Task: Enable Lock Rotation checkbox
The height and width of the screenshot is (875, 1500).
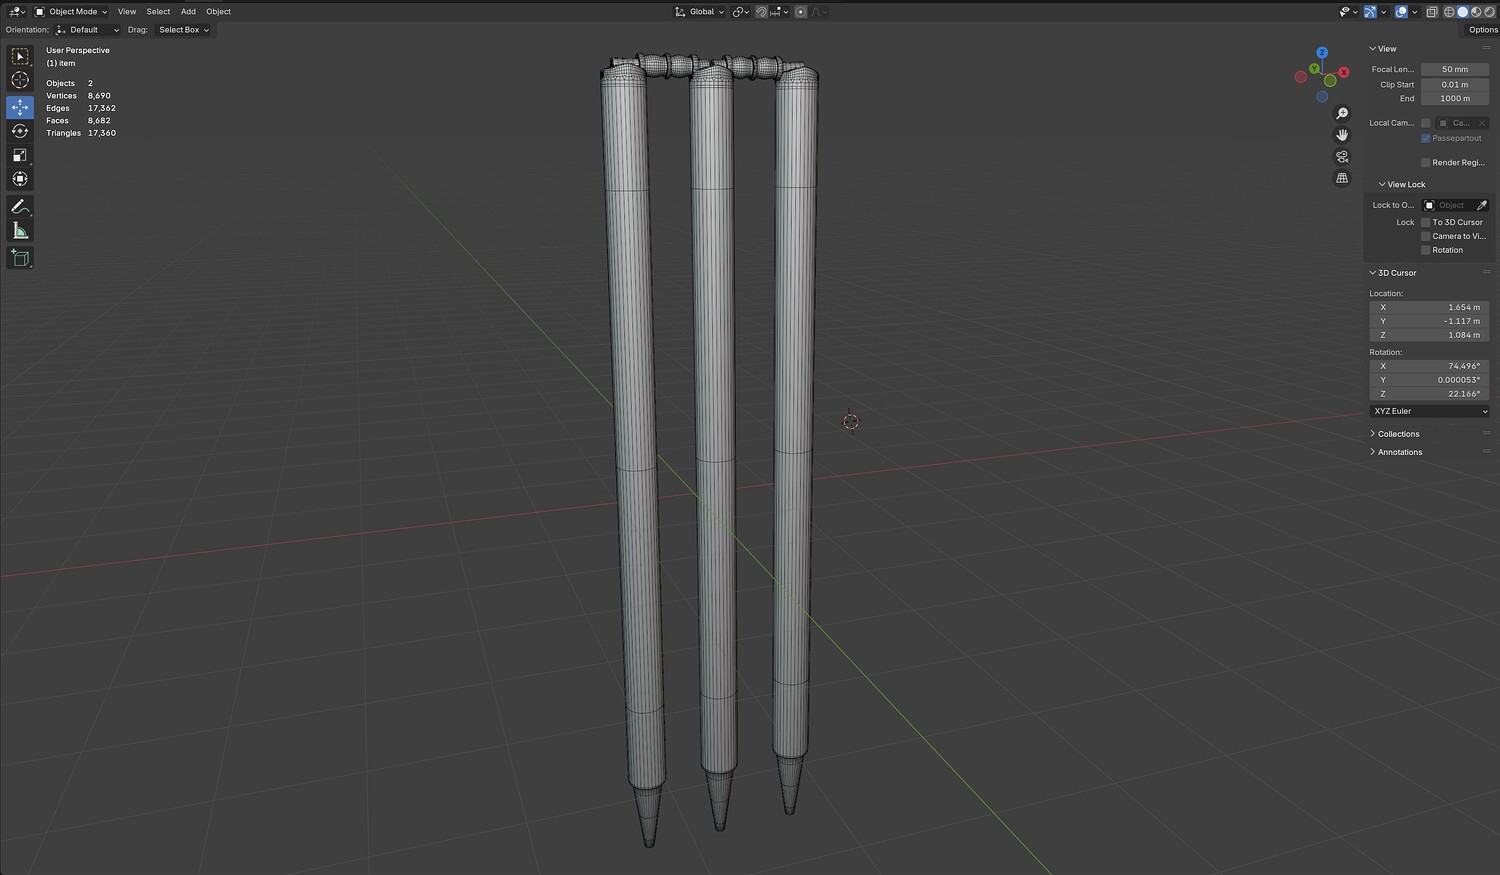Action: pos(1425,250)
